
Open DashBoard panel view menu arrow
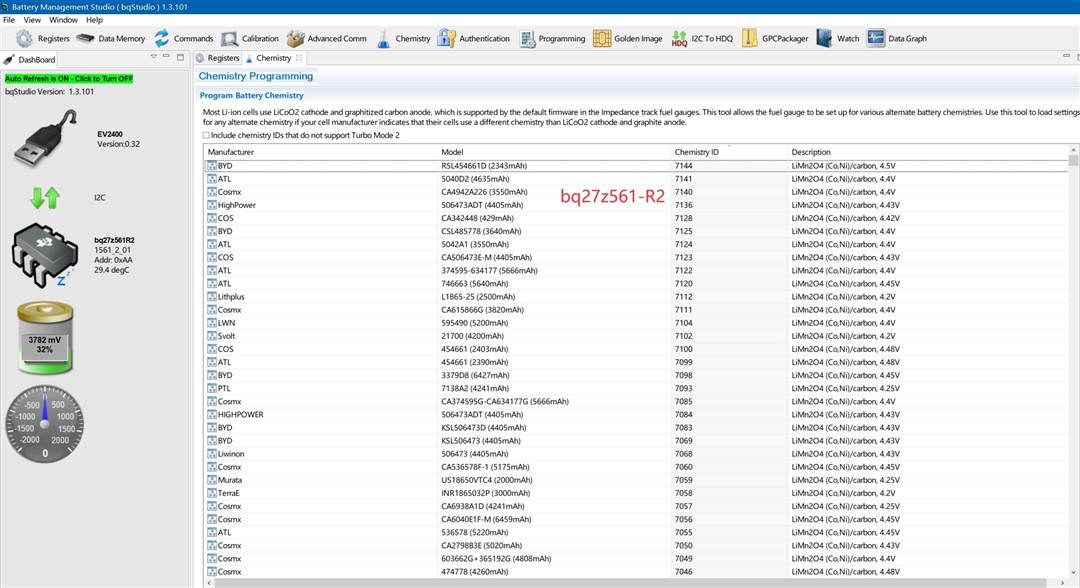(153, 57)
